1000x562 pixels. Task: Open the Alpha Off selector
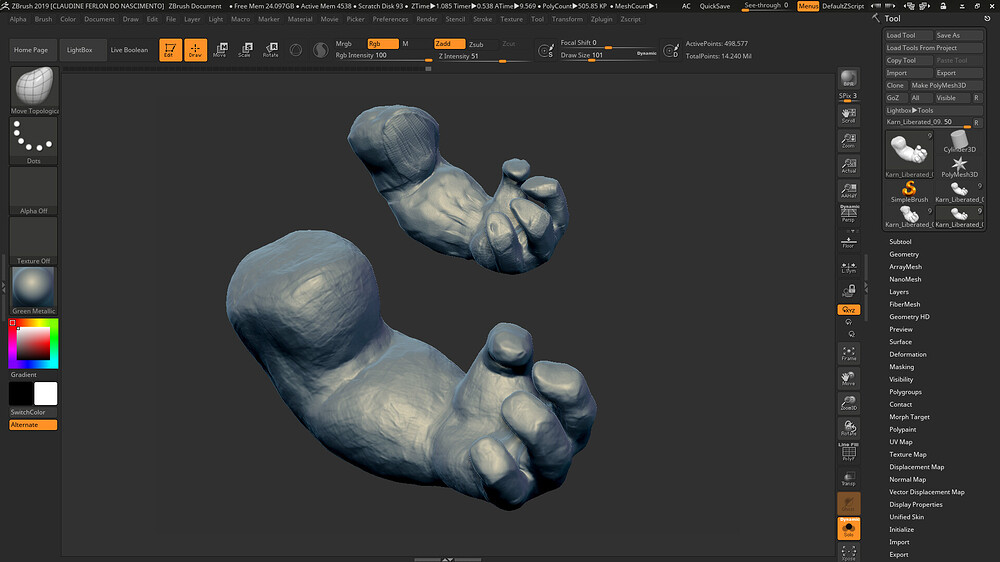point(34,191)
